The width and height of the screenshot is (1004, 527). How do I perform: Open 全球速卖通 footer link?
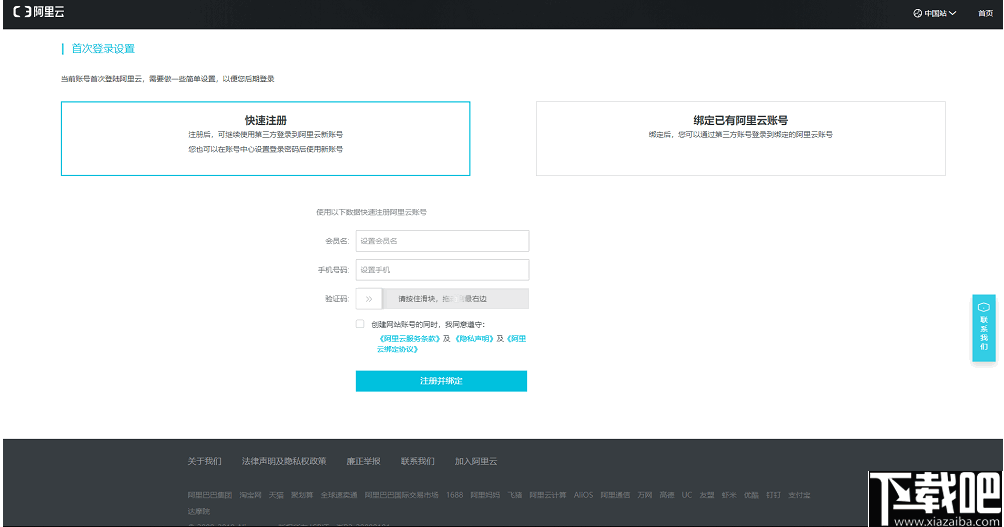coord(339,495)
